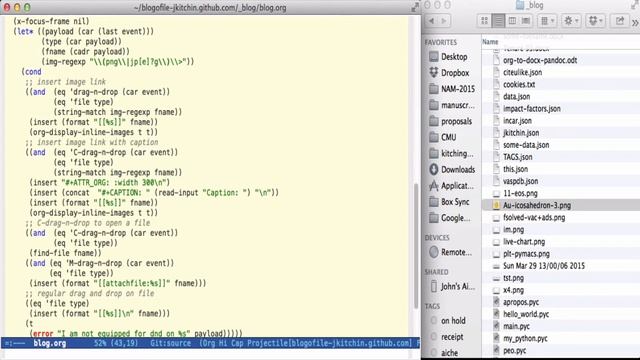Click the Emacs vertical scrollbar

click(x=416, y=245)
